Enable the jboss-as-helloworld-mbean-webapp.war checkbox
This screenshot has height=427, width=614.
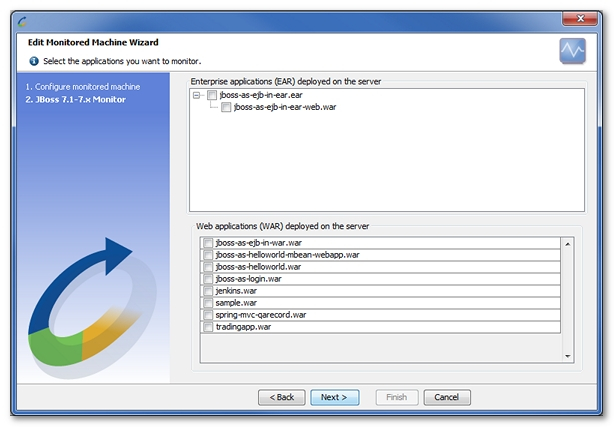pos(208,255)
